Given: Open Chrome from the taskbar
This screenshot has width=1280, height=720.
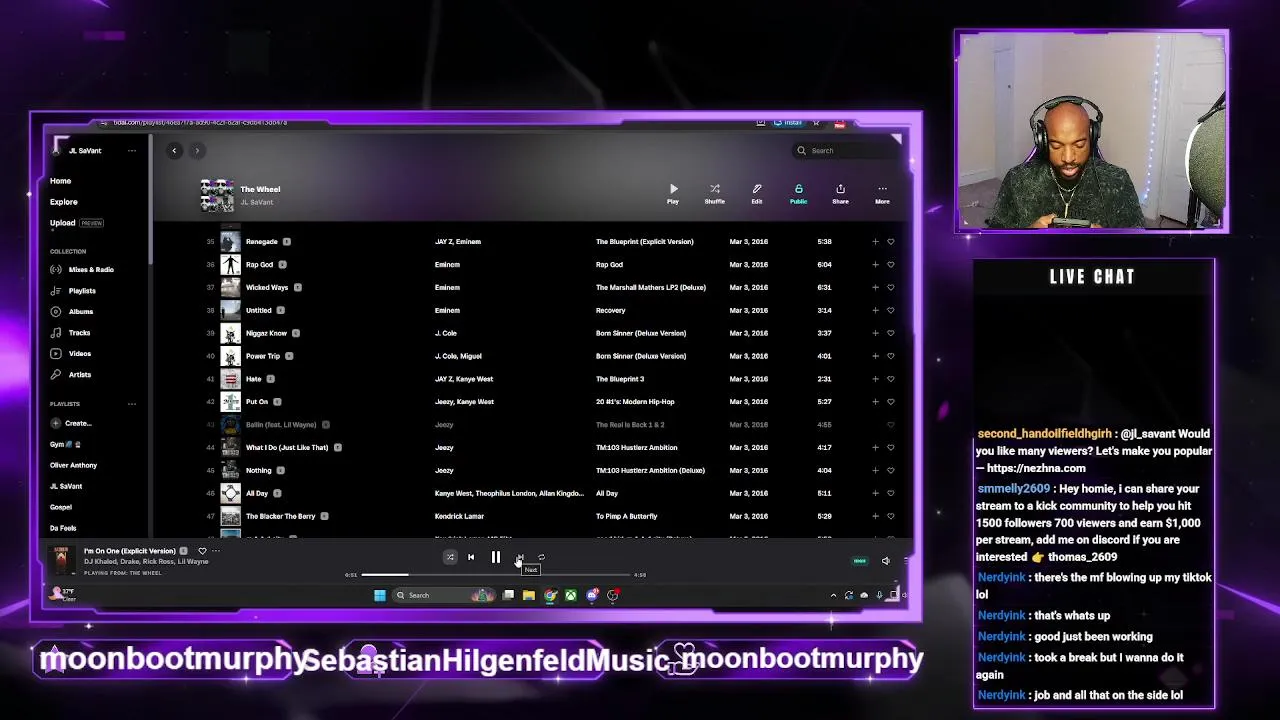Looking at the screenshot, I should click(x=550, y=595).
